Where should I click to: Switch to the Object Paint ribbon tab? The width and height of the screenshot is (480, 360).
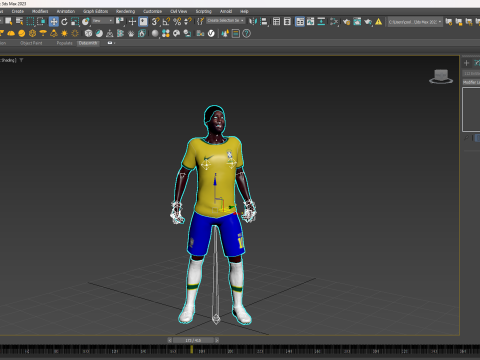pyautogui.click(x=31, y=43)
